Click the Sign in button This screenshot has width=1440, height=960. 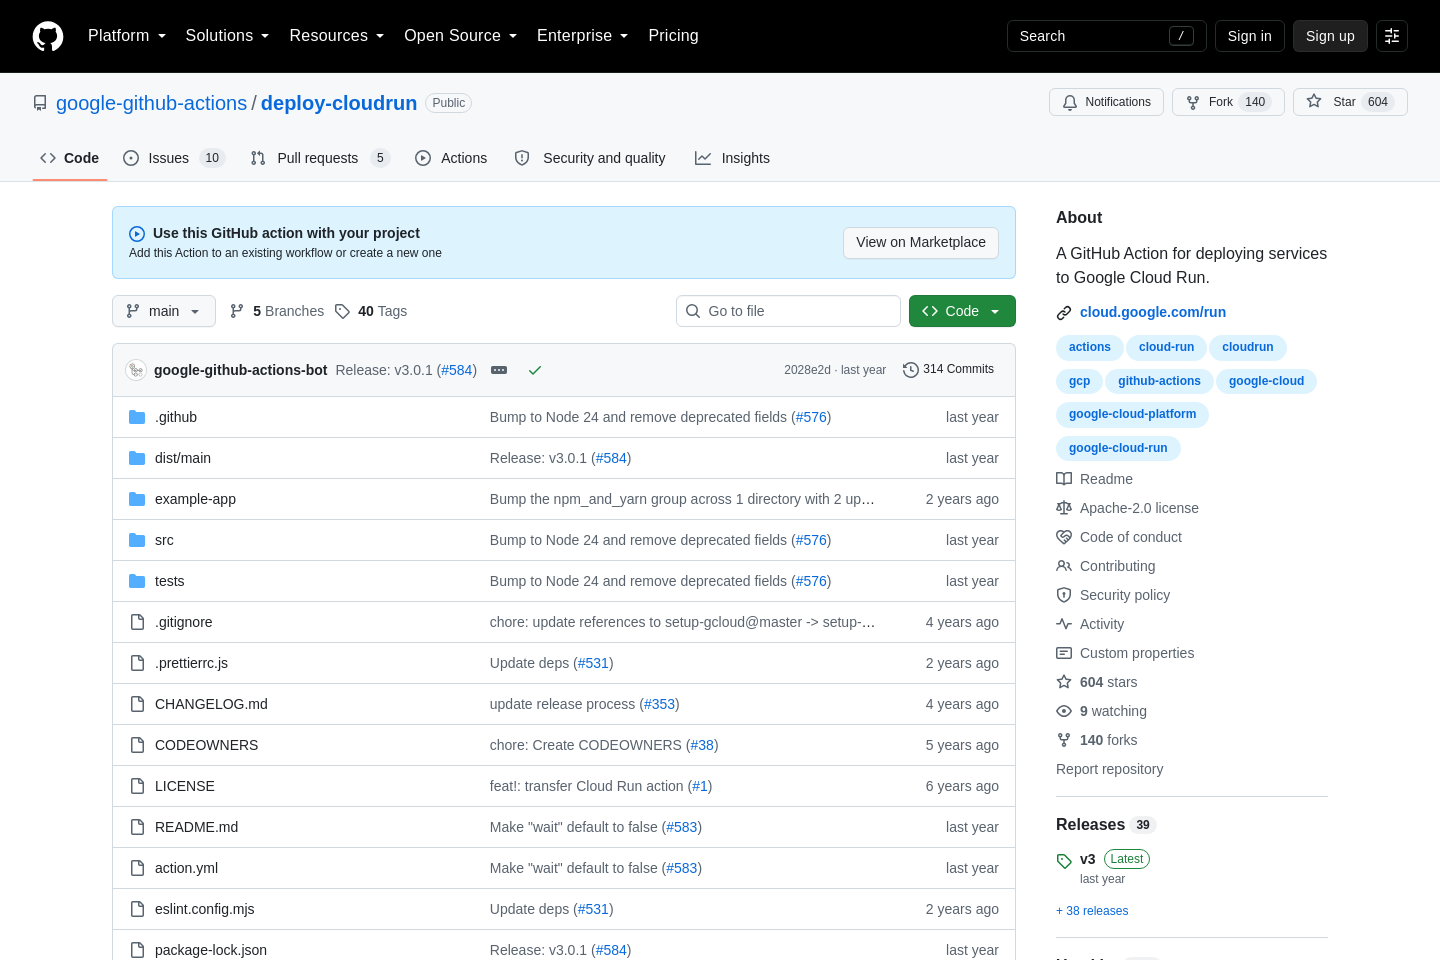pyautogui.click(x=1250, y=36)
